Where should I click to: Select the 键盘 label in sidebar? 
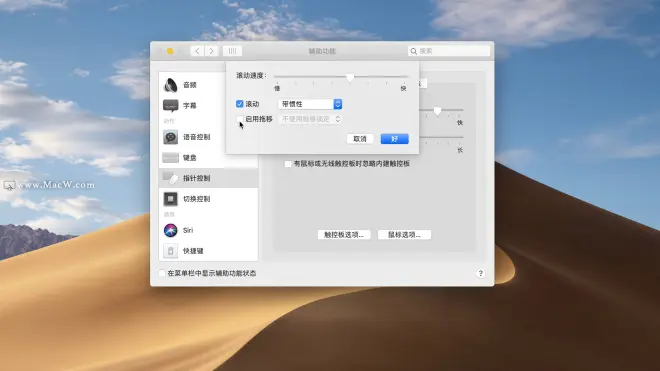pos(190,157)
